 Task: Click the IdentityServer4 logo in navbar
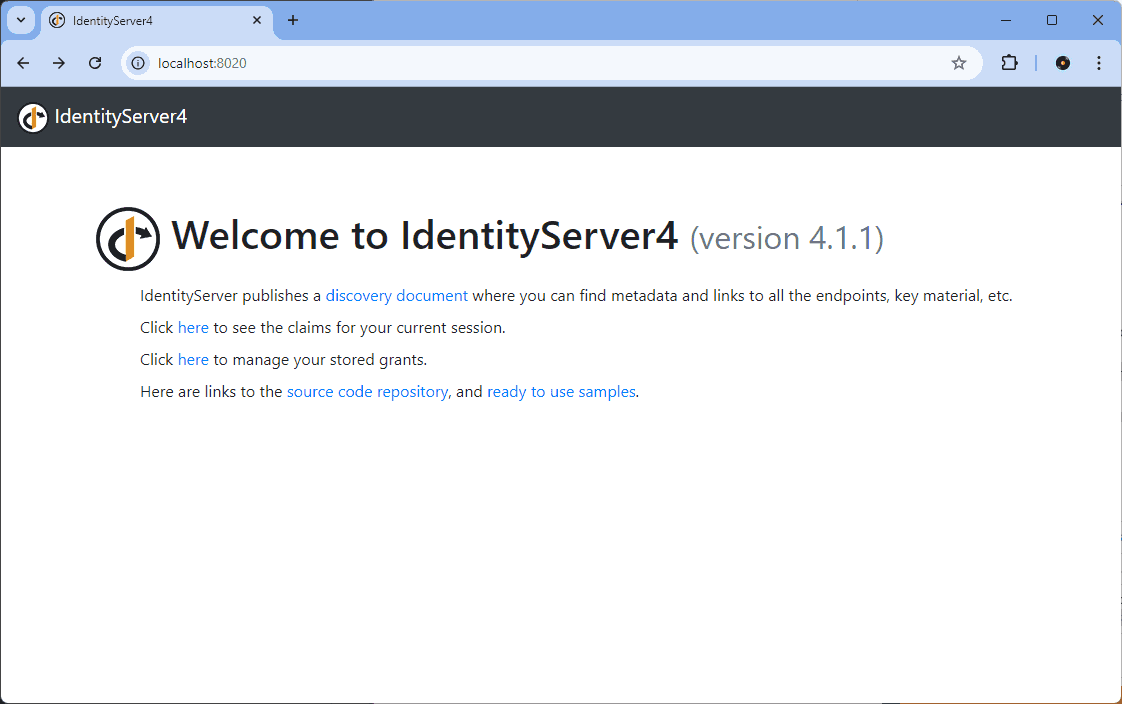[x=33, y=117]
